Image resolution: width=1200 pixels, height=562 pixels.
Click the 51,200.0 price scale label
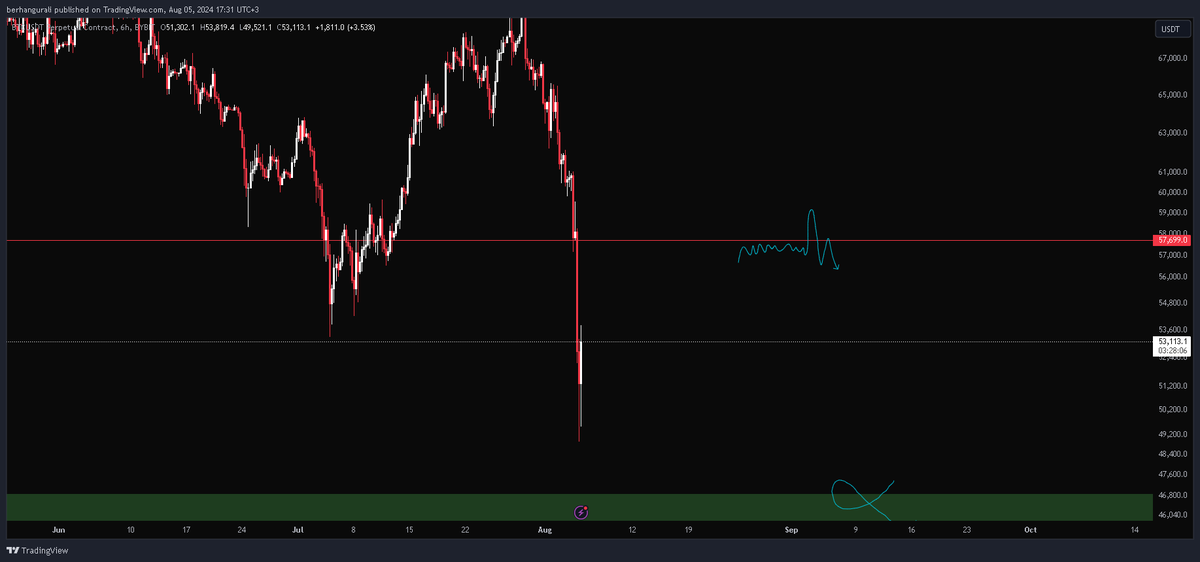pos(1172,385)
